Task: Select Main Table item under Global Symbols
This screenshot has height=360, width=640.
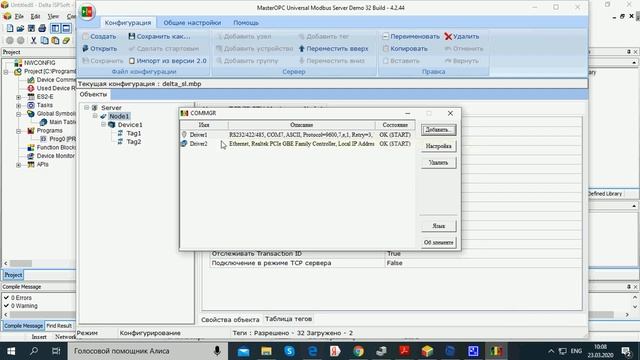Action: pos(58,122)
